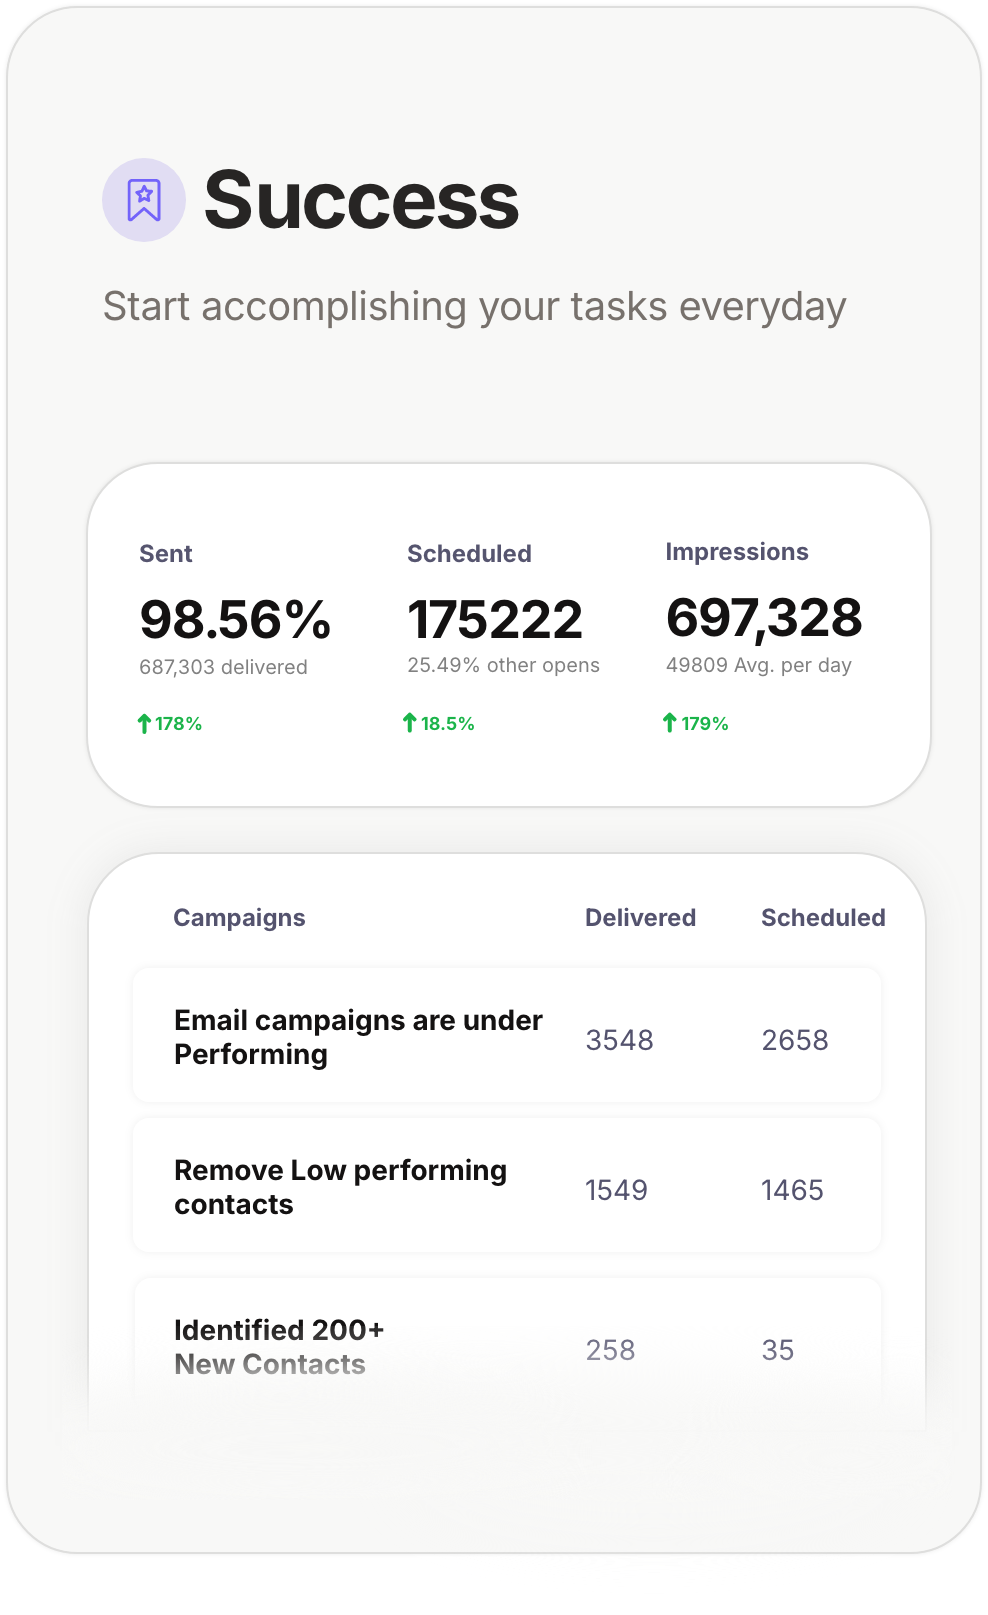
Task: Select the Sent stat label
Action: coord(166,554)
